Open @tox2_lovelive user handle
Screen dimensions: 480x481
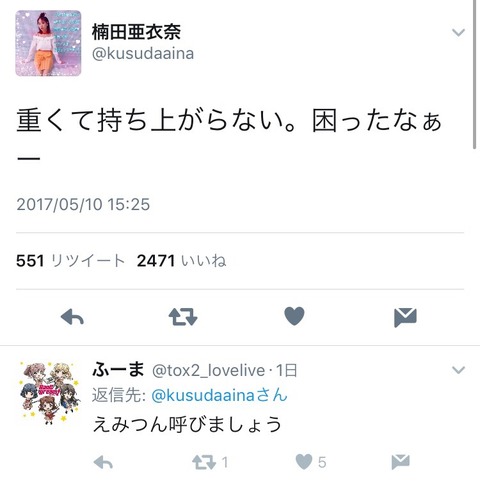(x=208, y=371)
